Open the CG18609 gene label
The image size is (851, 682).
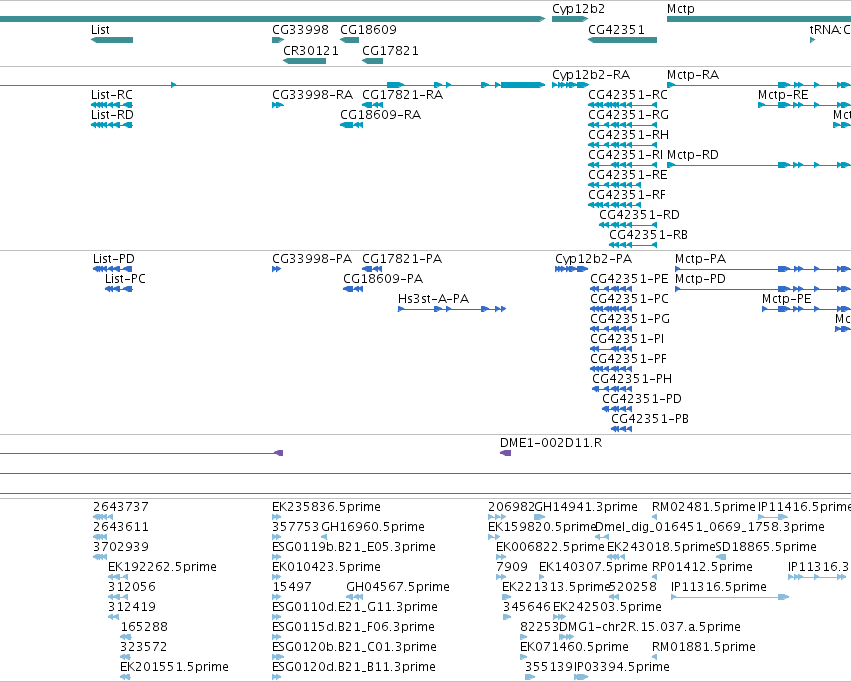[368, 29]
